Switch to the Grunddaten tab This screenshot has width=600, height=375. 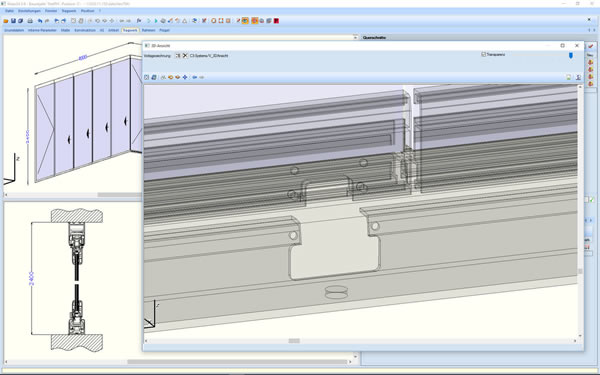(x=14, y=30)
